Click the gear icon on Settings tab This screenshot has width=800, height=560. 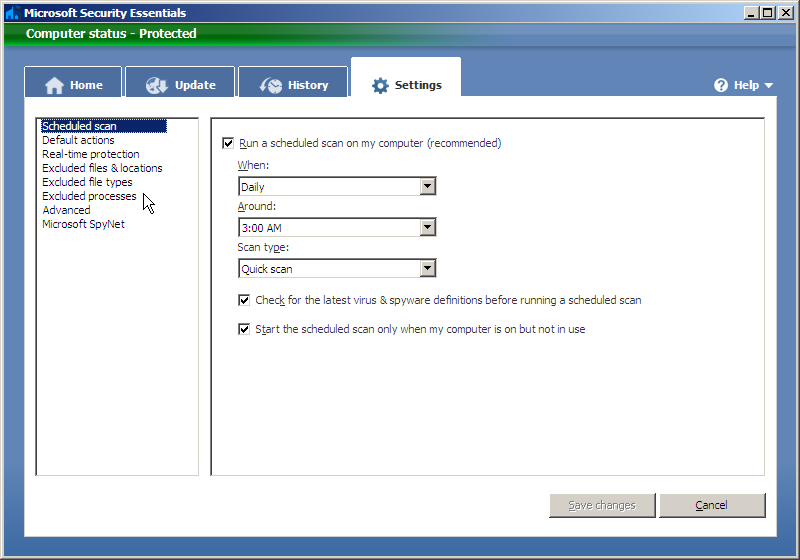point(380,85)
